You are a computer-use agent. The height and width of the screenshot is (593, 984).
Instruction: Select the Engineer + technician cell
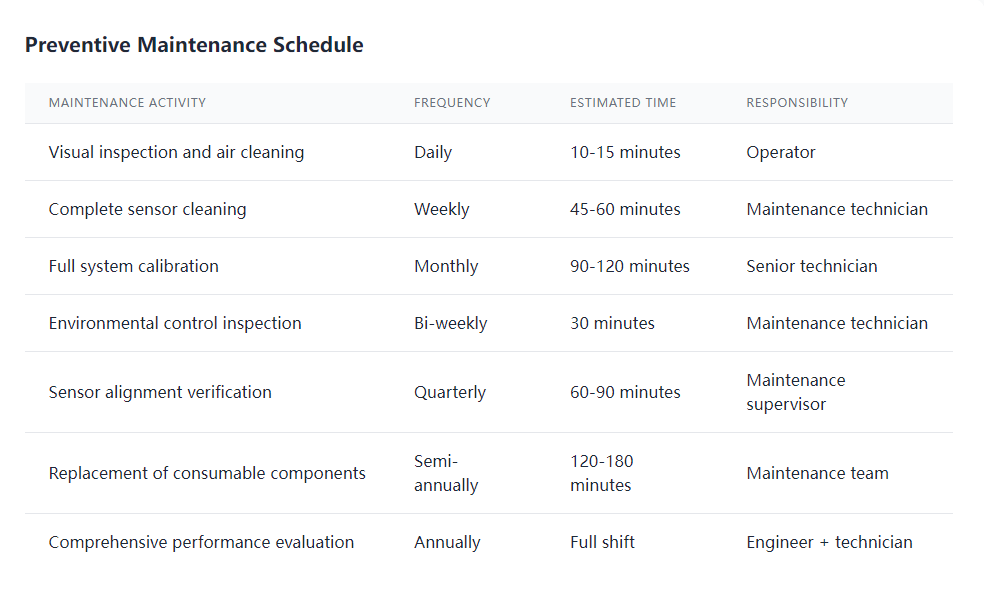click(x=829, y=542)
